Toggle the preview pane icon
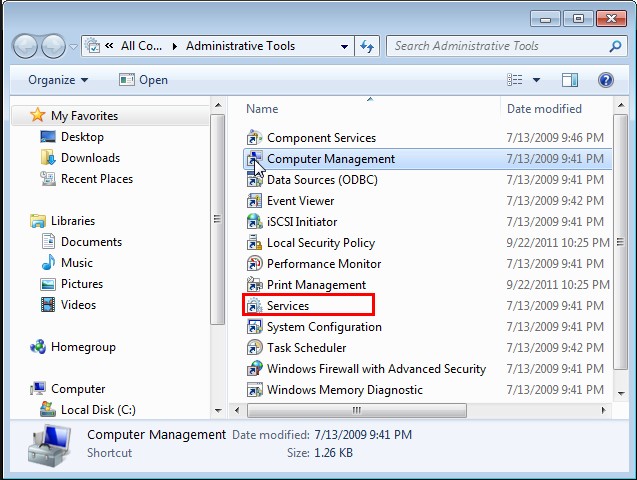Image resolution: width=637 pixels, height=480 pixels. click(x=570, y=80)
